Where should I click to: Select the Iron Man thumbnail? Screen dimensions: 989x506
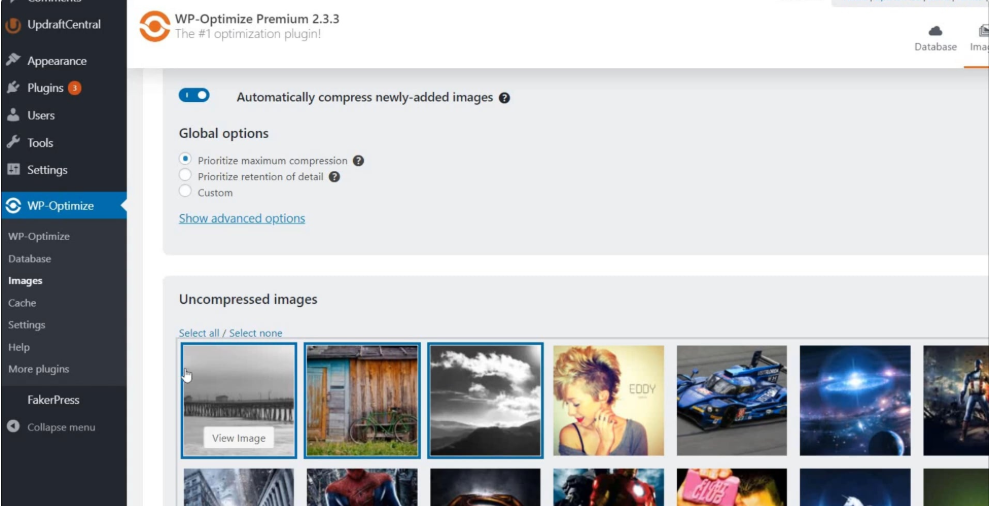[609, 487]
